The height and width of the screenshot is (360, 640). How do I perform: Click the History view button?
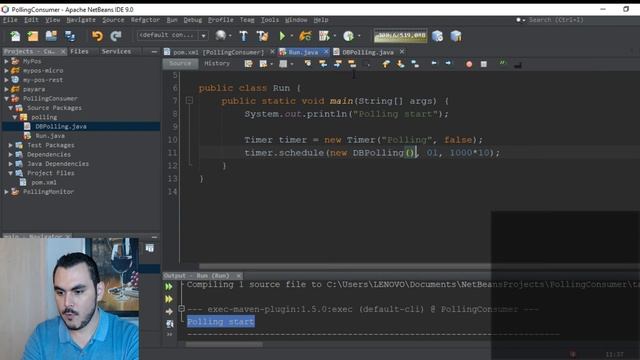click(217, 64)
